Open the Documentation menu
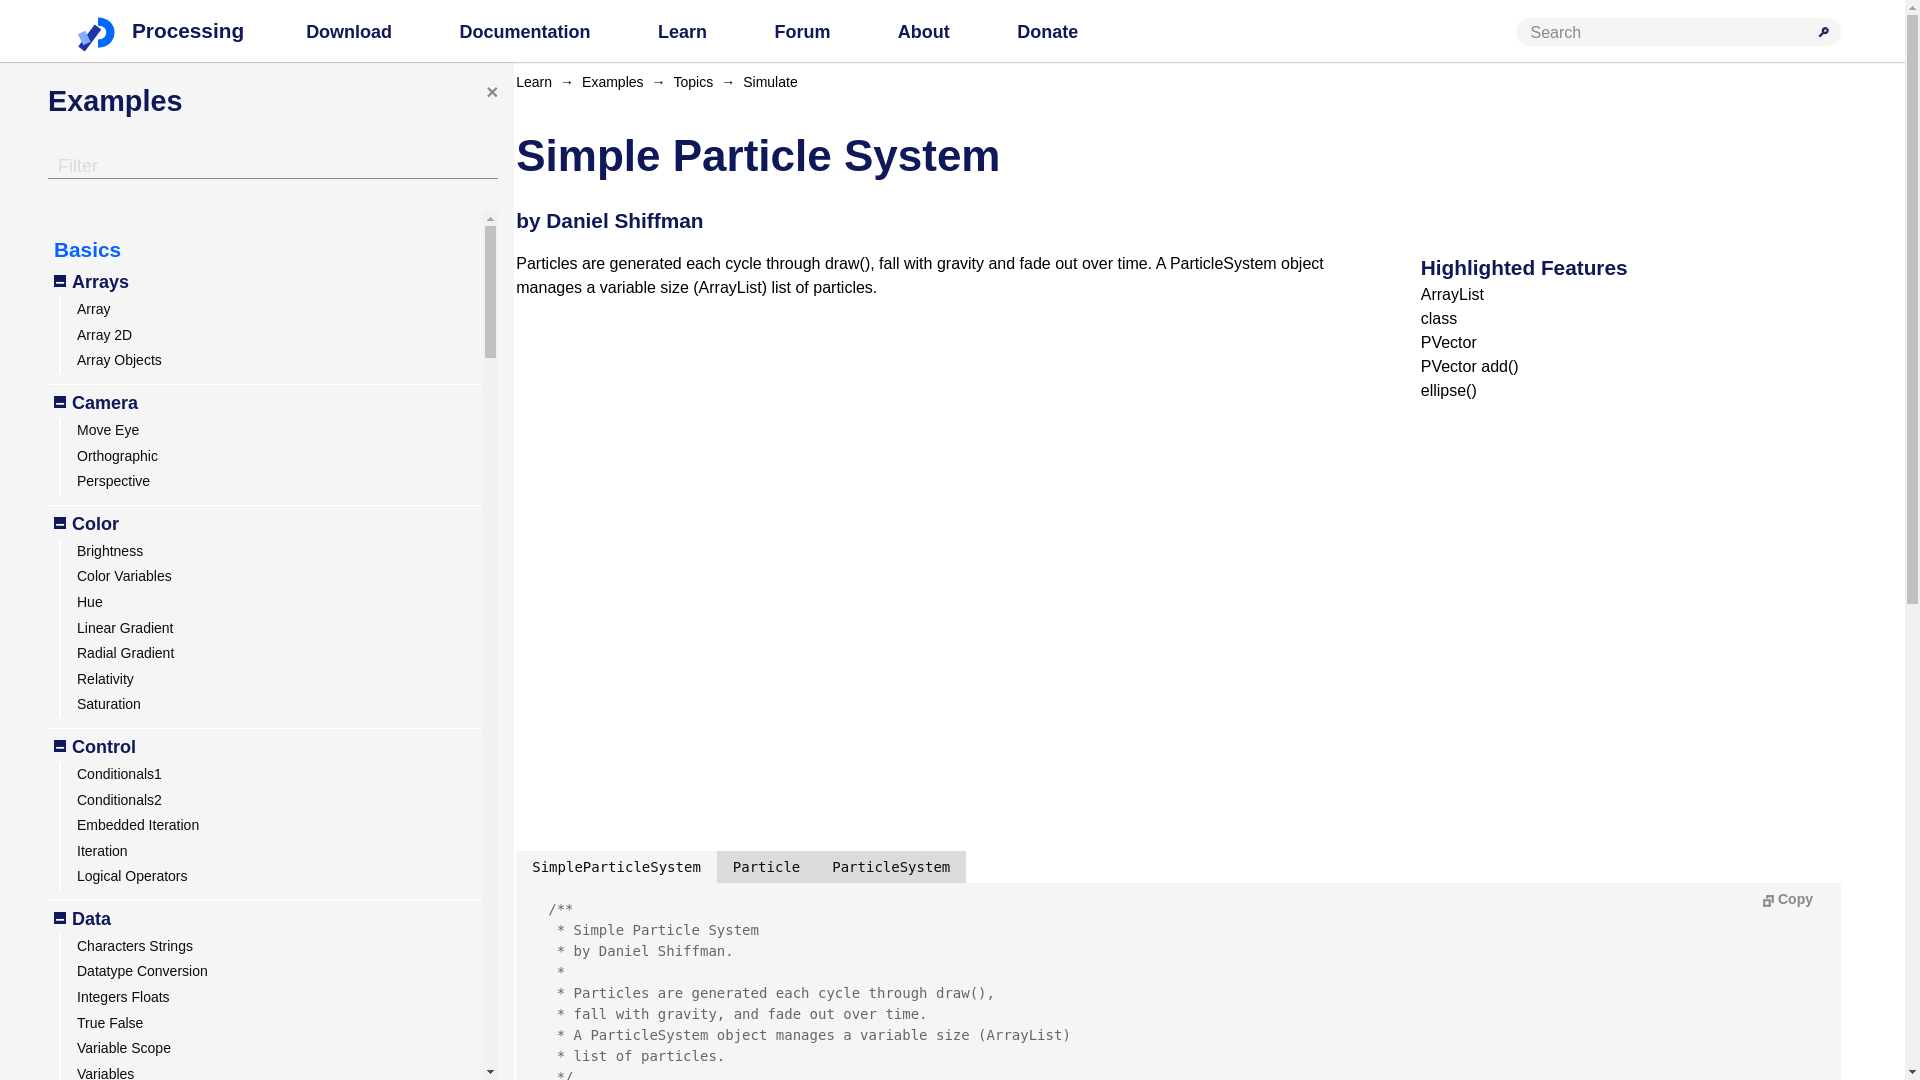This screenshot has height=1080, width=1920. tap(524, 32)
